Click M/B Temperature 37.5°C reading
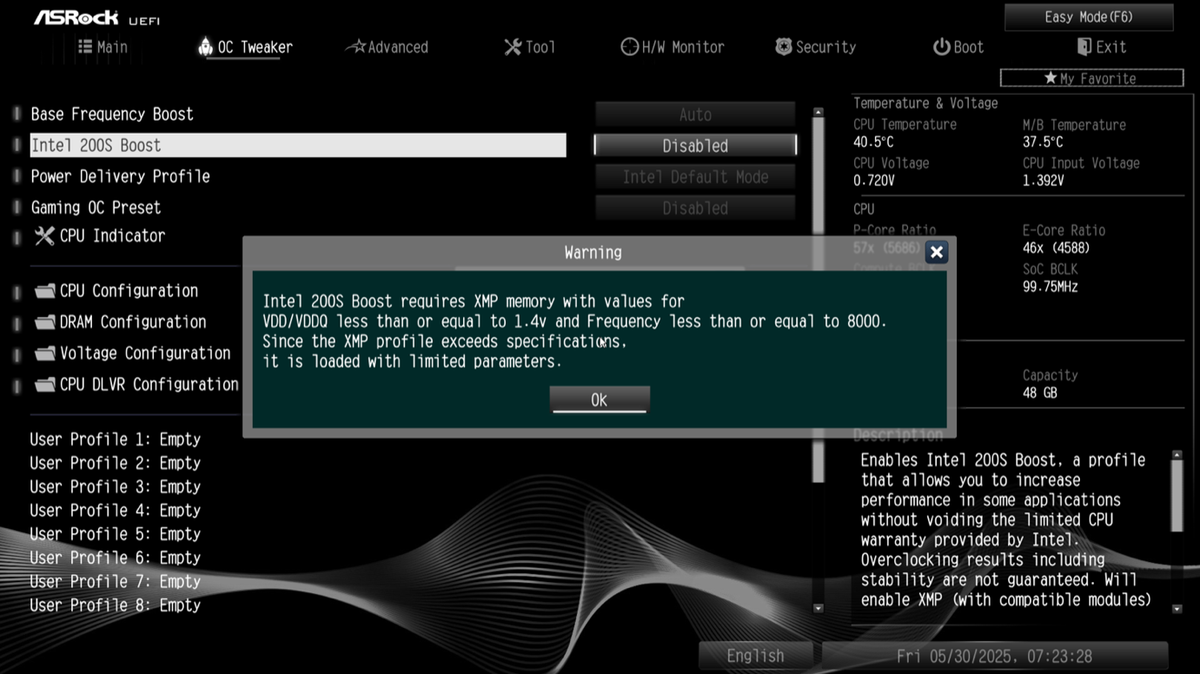Screen dimensions: 1200x674 (x=1043, y=143)
